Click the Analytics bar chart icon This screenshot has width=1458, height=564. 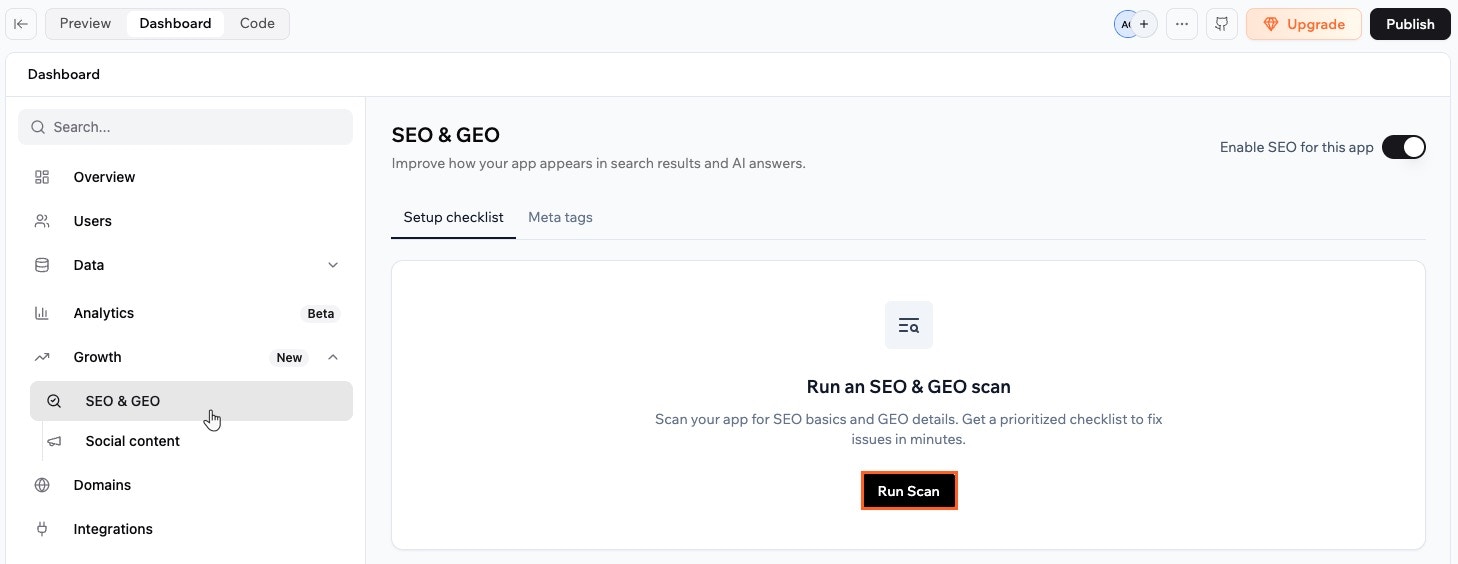coord(42,313)
